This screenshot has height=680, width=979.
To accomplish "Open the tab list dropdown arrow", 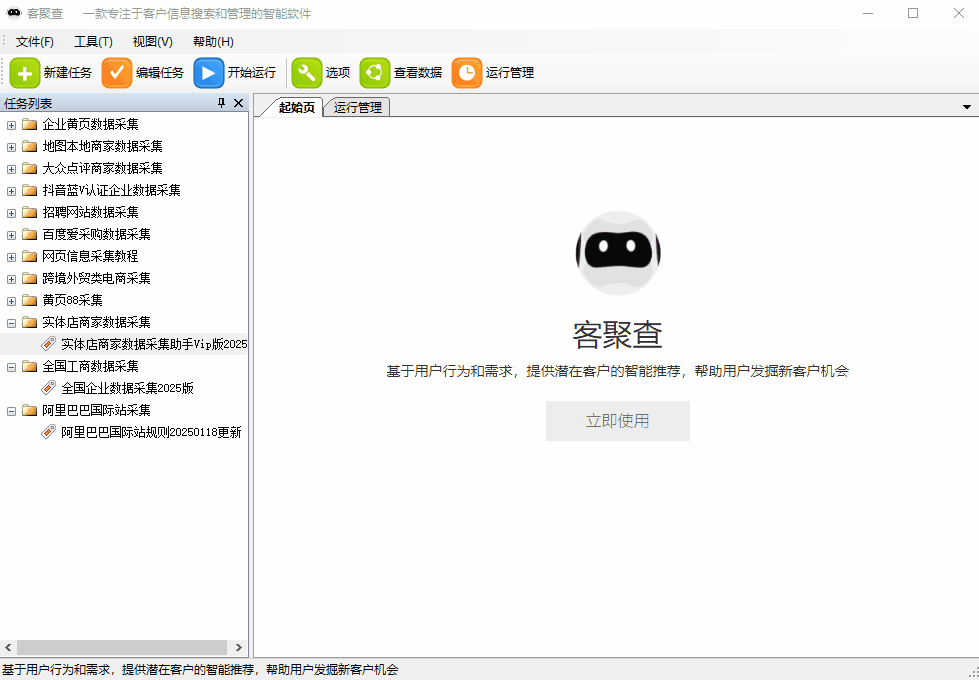I will (967, 107).
